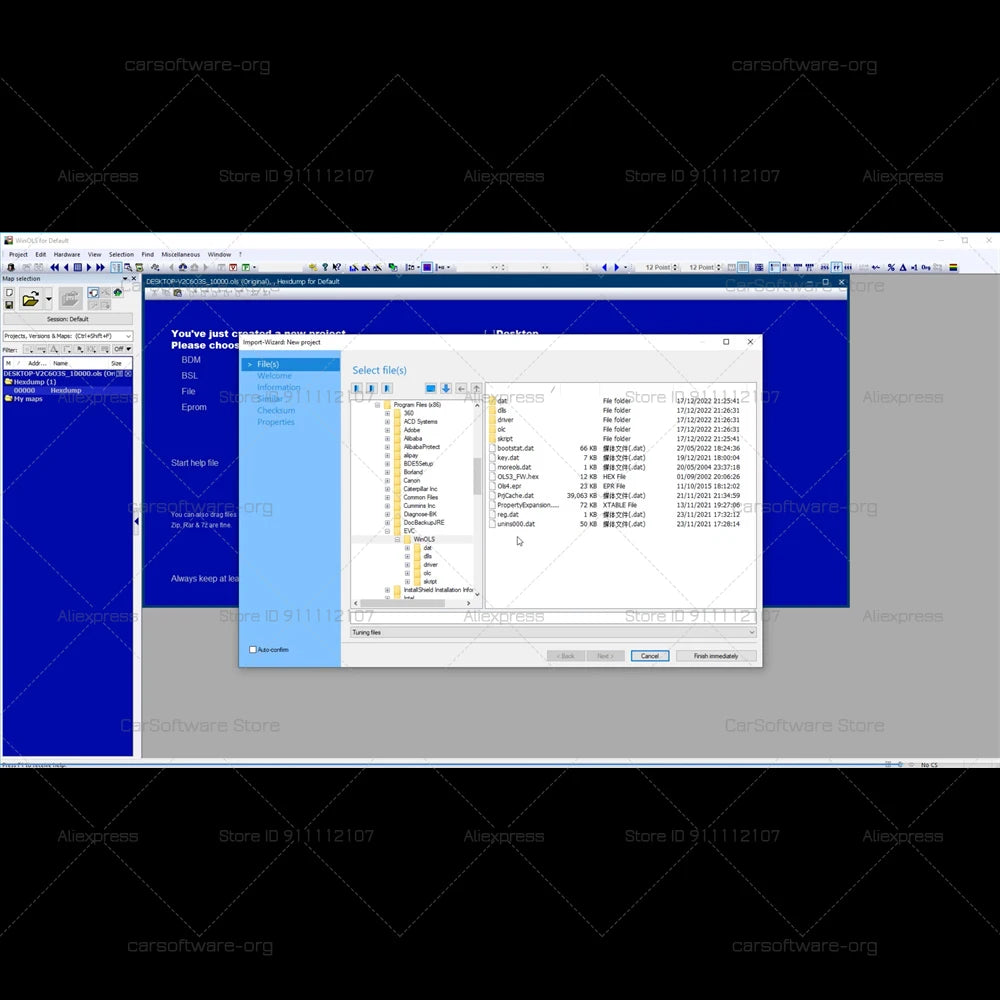
Task: Select the Hexdump entry in map list
Action: tap(65, 390)
